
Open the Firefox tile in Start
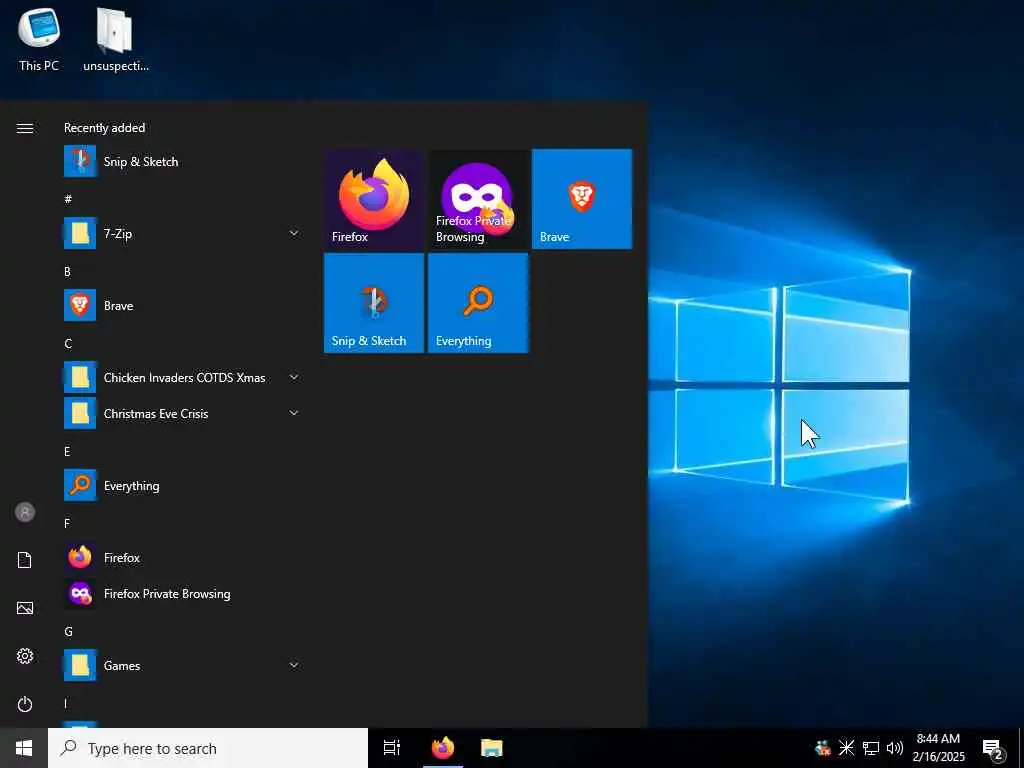click(374, 199)
